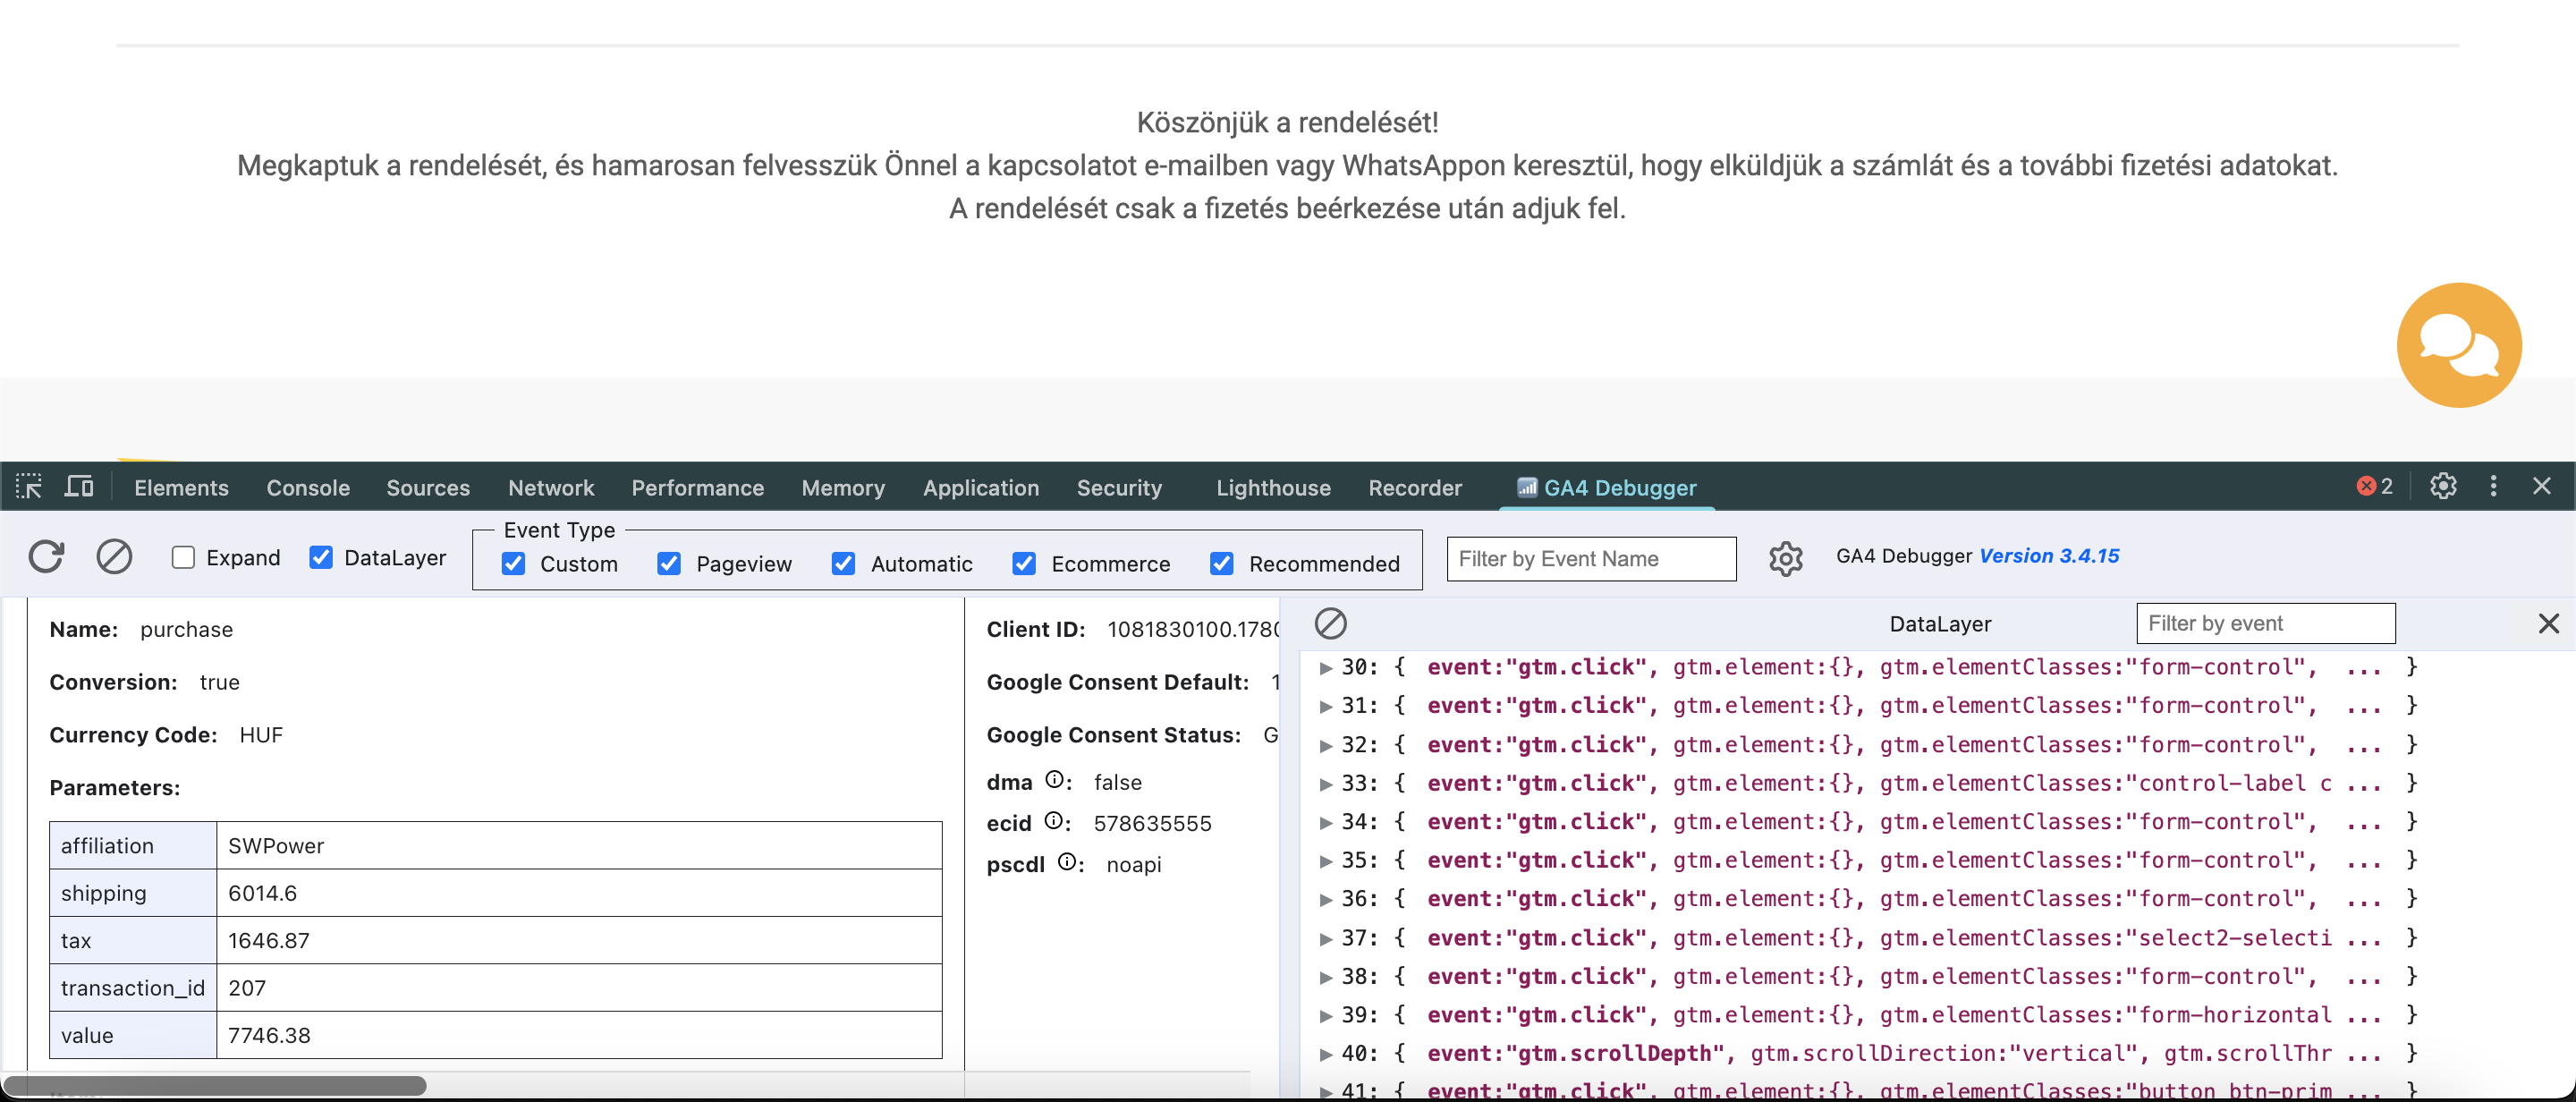
Task: Expand dataLayer entry 38
Action: pyautogui.click(x=1326, y=978)
